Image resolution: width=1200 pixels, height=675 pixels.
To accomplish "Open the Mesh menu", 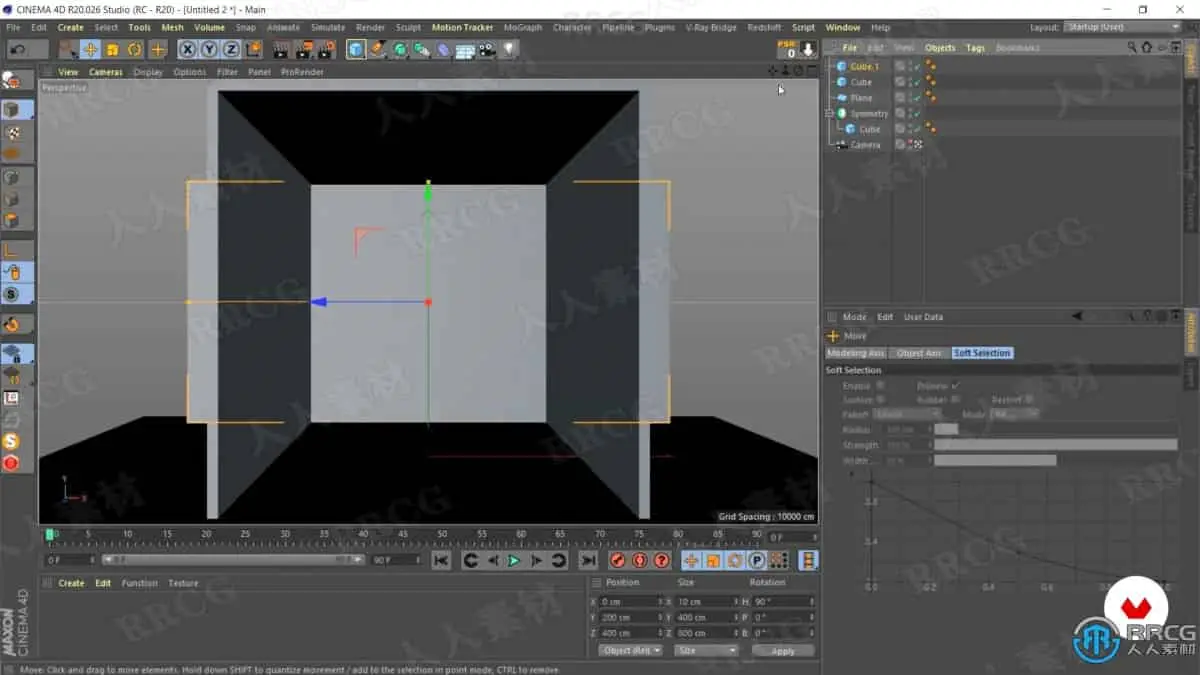I will (172, 27).
